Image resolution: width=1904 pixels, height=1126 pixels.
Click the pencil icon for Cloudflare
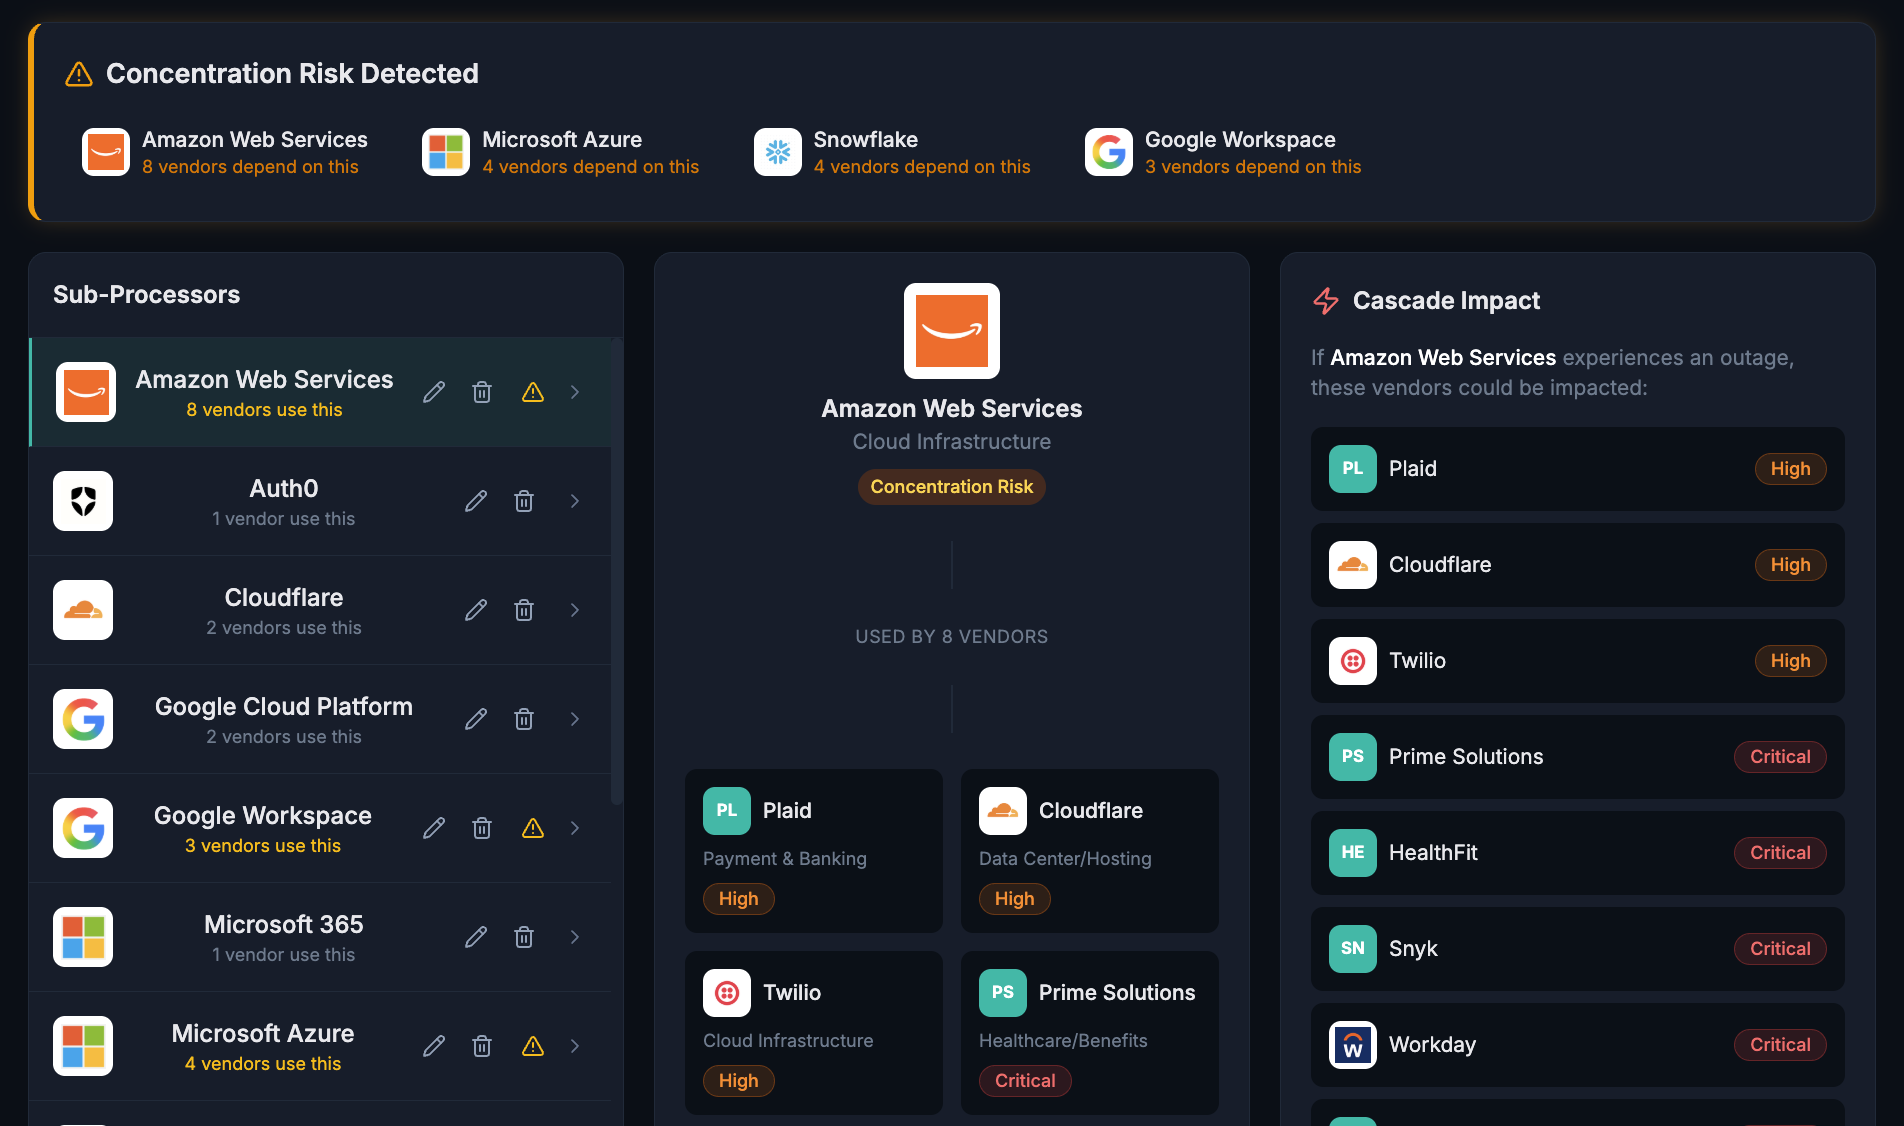pyautogui.click(x=476, y=610)
